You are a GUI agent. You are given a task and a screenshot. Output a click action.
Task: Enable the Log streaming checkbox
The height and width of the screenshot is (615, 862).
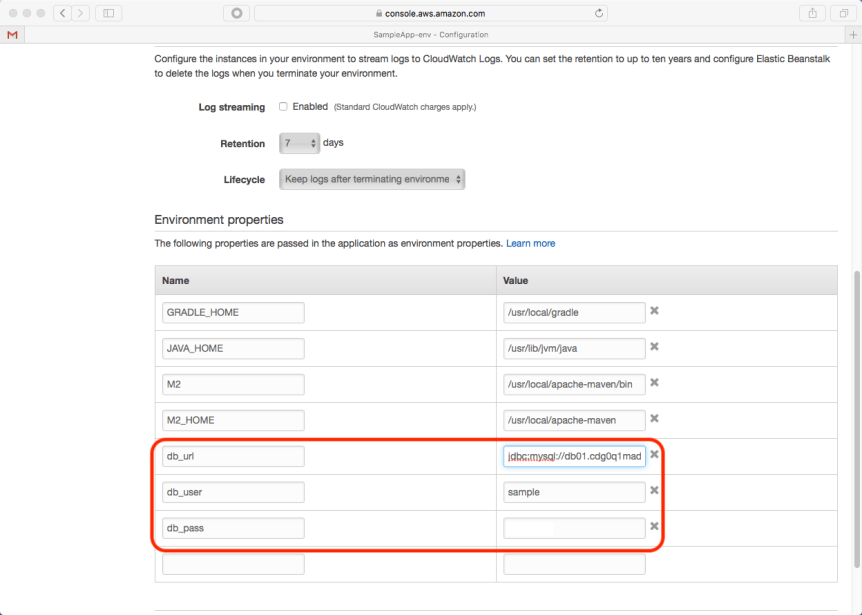tap(283, 107)
